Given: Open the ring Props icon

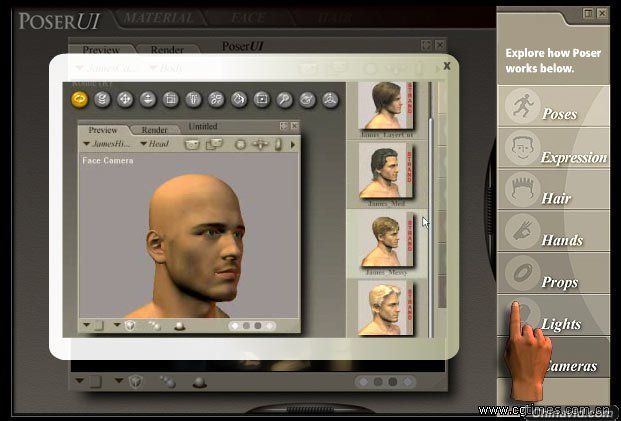Looking at the screenshot, I should 523,273.
